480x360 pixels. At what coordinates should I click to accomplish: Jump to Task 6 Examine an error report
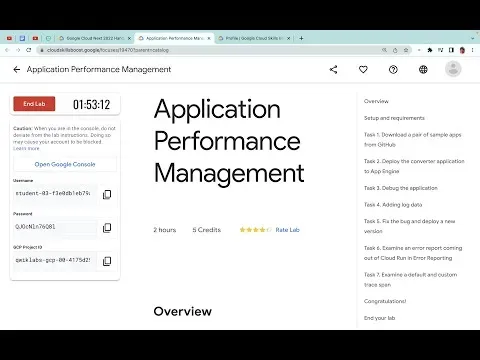coord(413,253)
